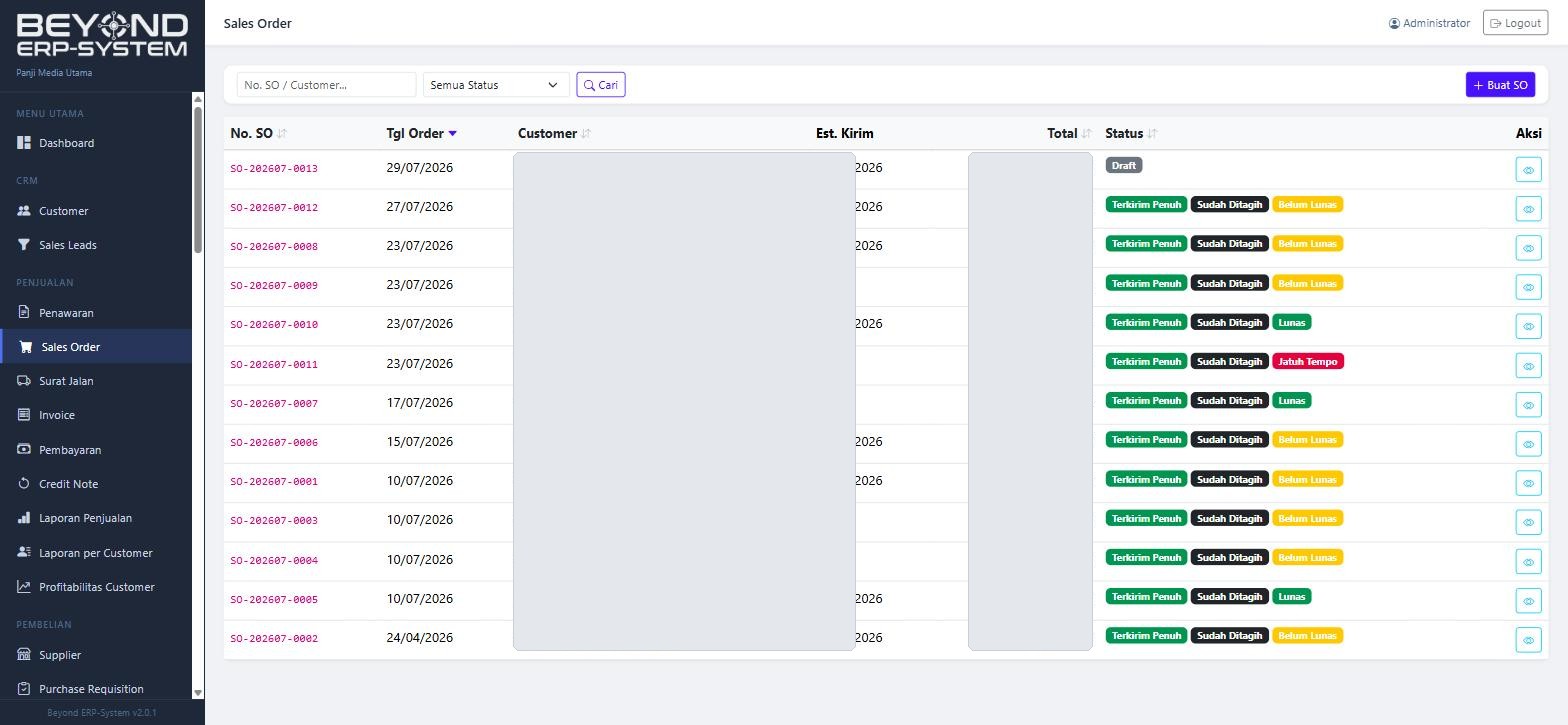This screenshot has width=1568, height=725.
Task: Click the Purchase Requisition clipboard icon
Action: point(24,689)
